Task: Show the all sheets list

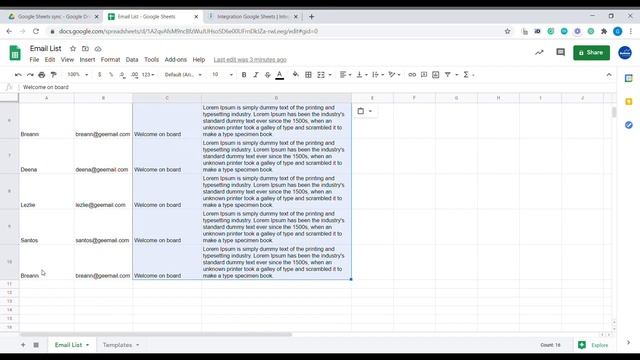Action: 36,345
